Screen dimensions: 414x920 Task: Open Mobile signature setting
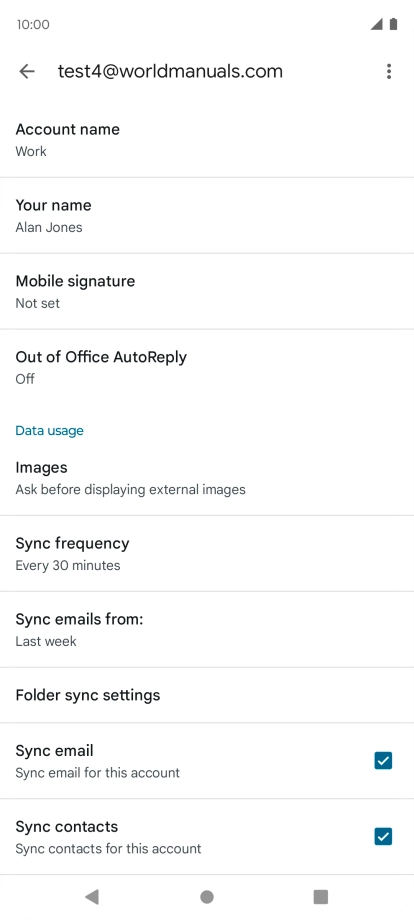[x=207, y=291]
